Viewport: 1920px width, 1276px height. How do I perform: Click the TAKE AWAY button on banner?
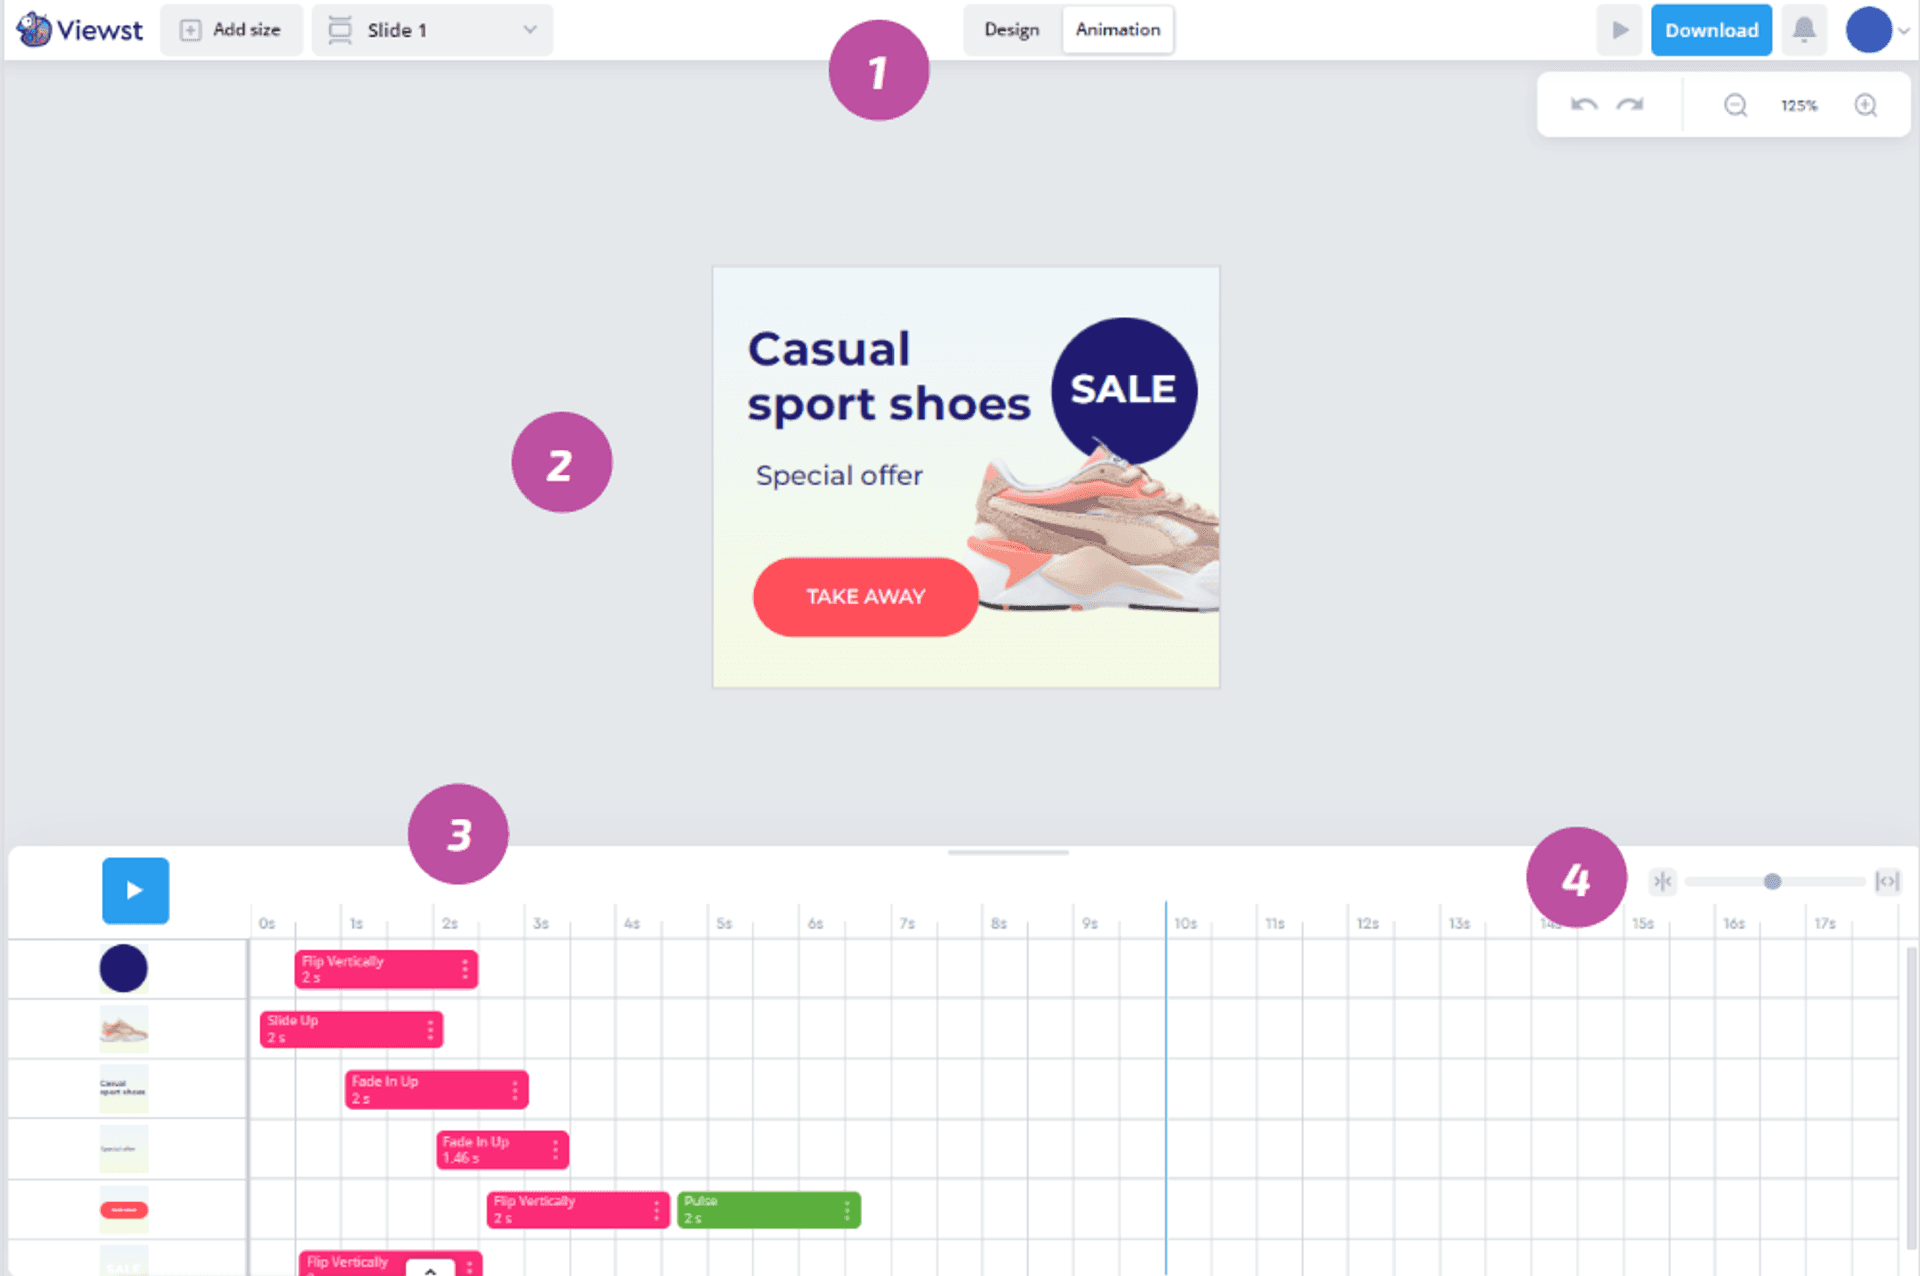(x=865, y=597)
